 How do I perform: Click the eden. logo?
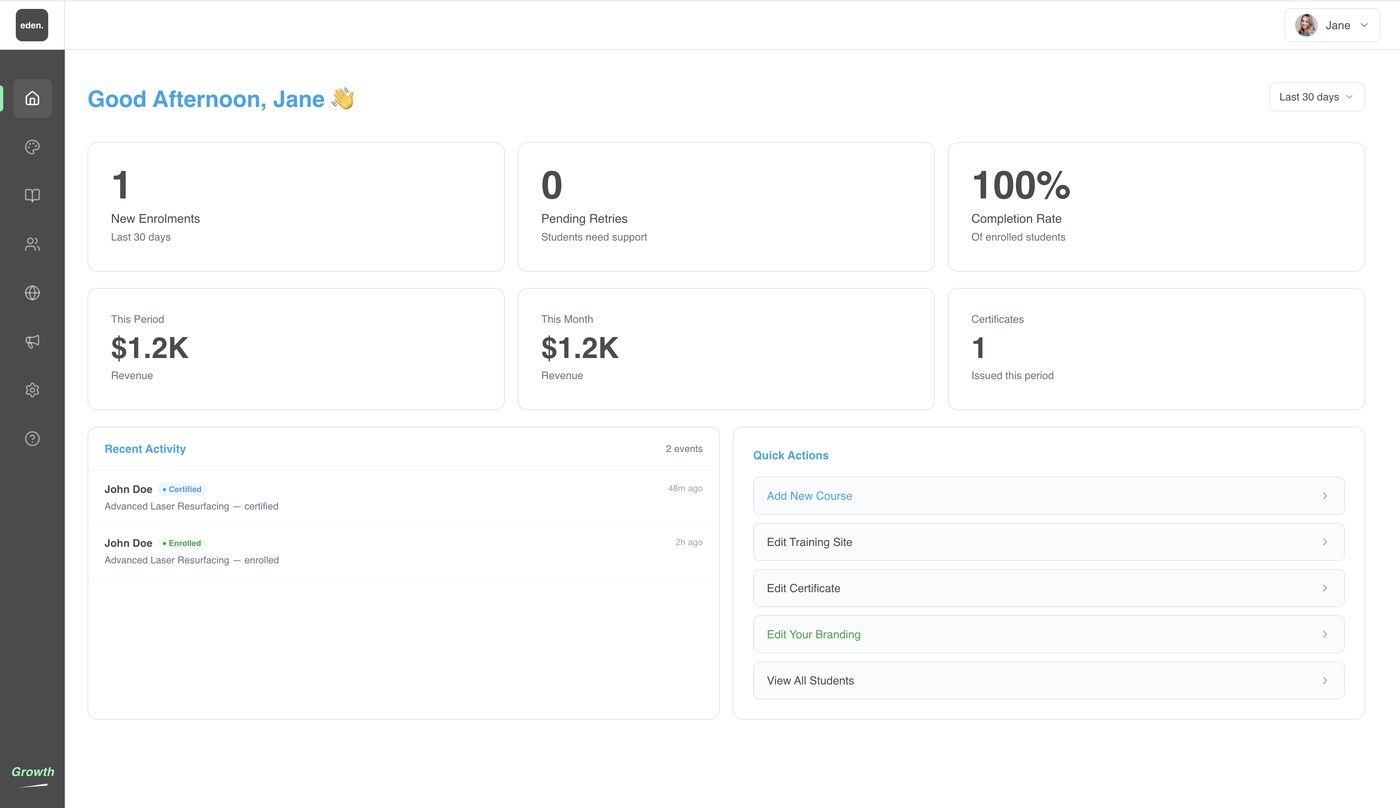pos(32,25)
